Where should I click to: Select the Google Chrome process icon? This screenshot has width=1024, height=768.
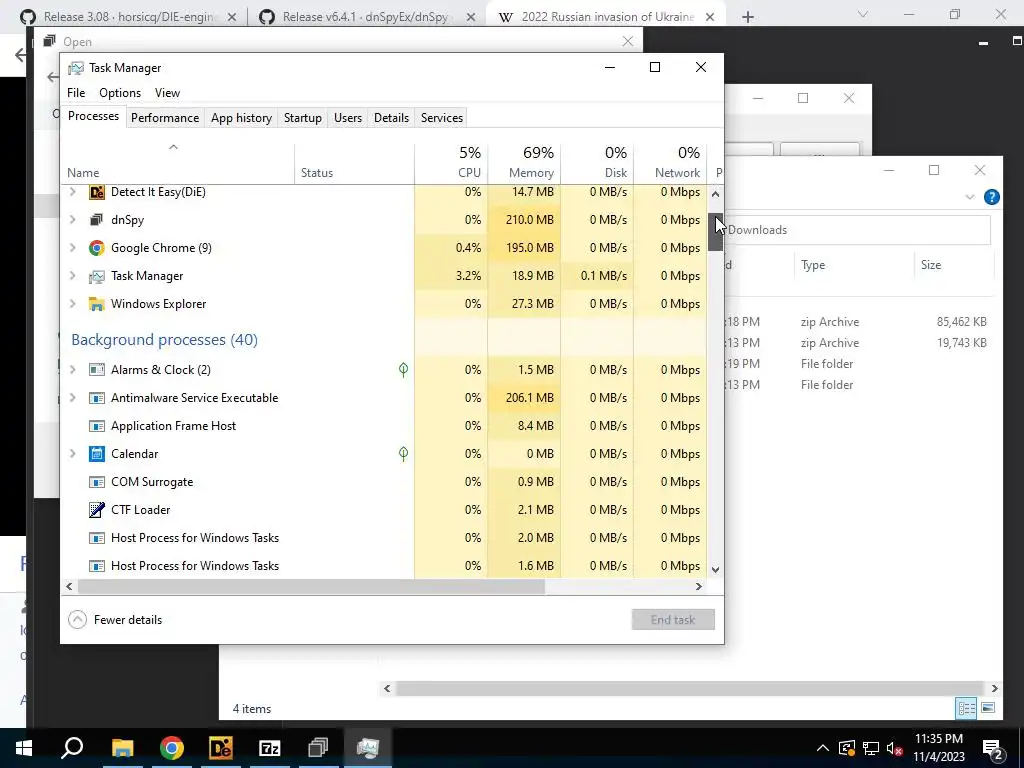[x=97, y=248]
